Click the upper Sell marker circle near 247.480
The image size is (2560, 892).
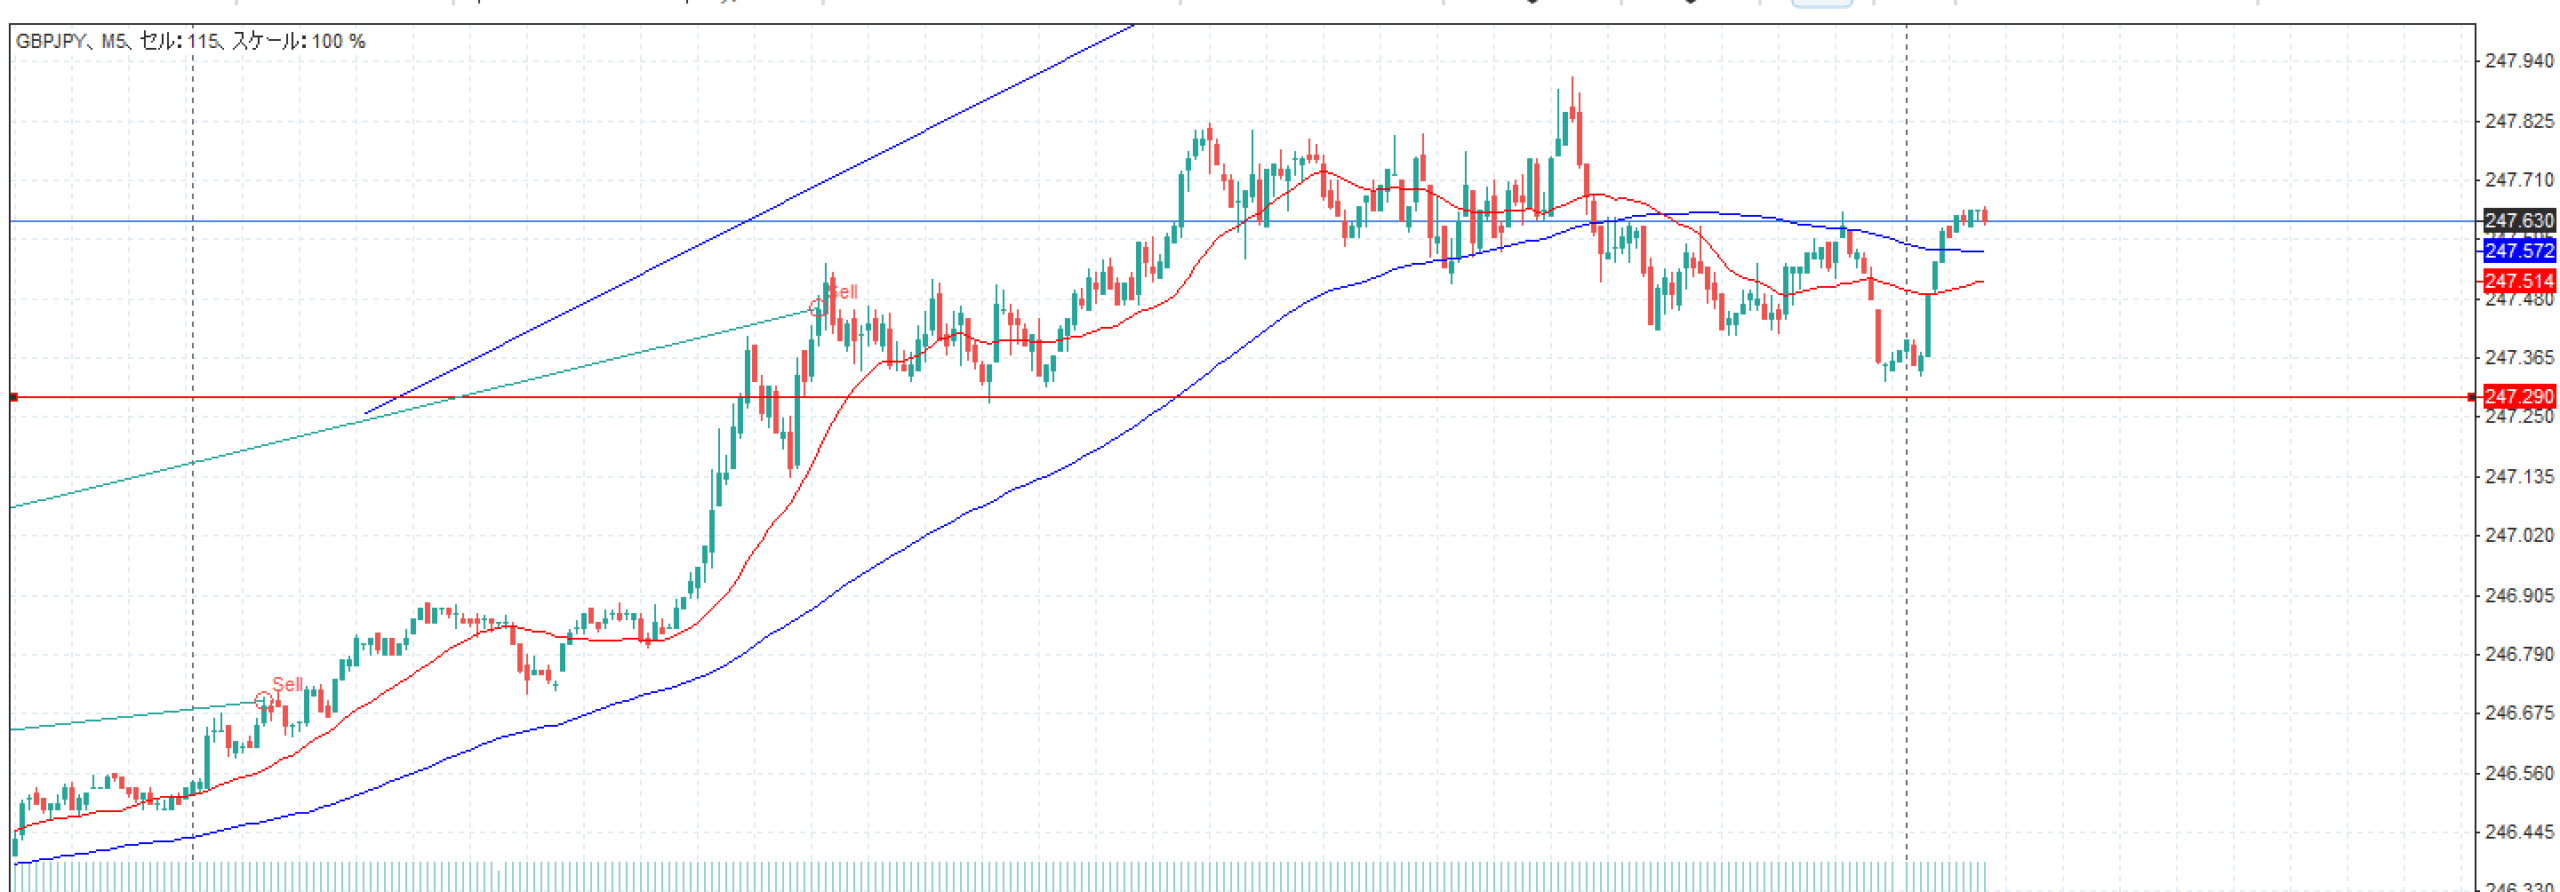coord(817,308)
